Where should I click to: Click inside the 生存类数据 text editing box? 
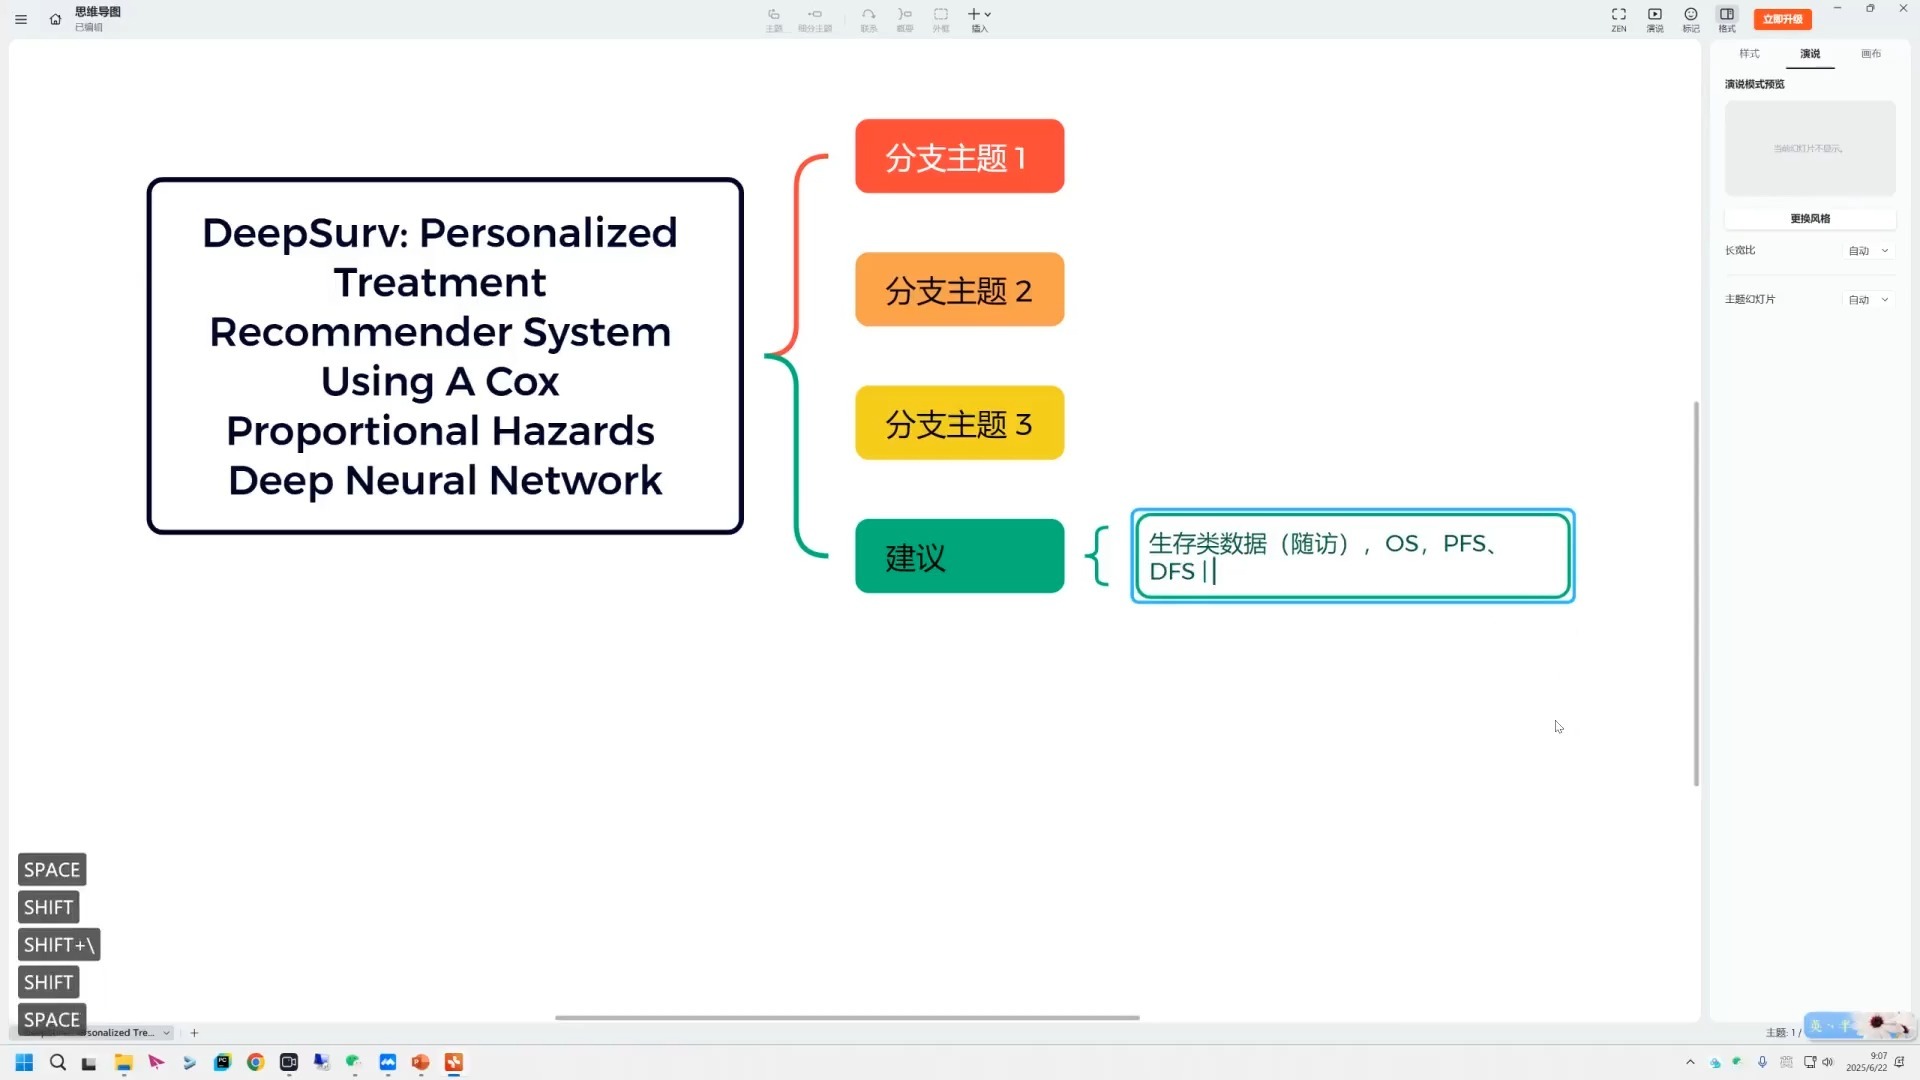pos(1353,556)
